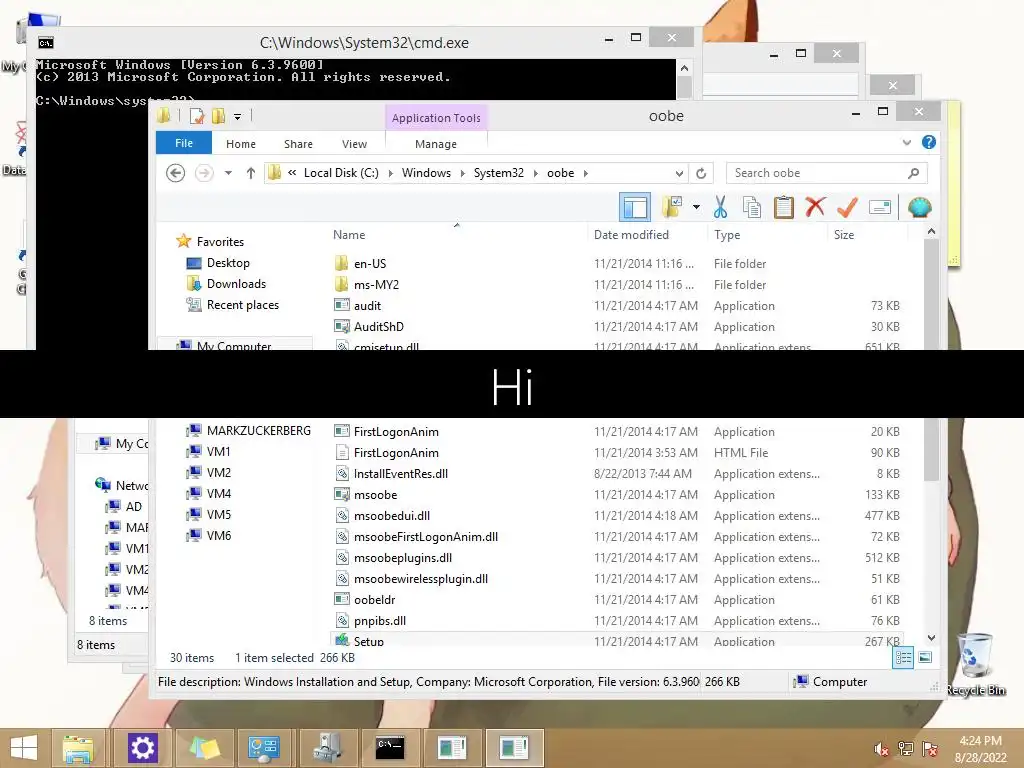1024x768 pixels.
Task: Go up one folder level arrow
Action: 251,173
